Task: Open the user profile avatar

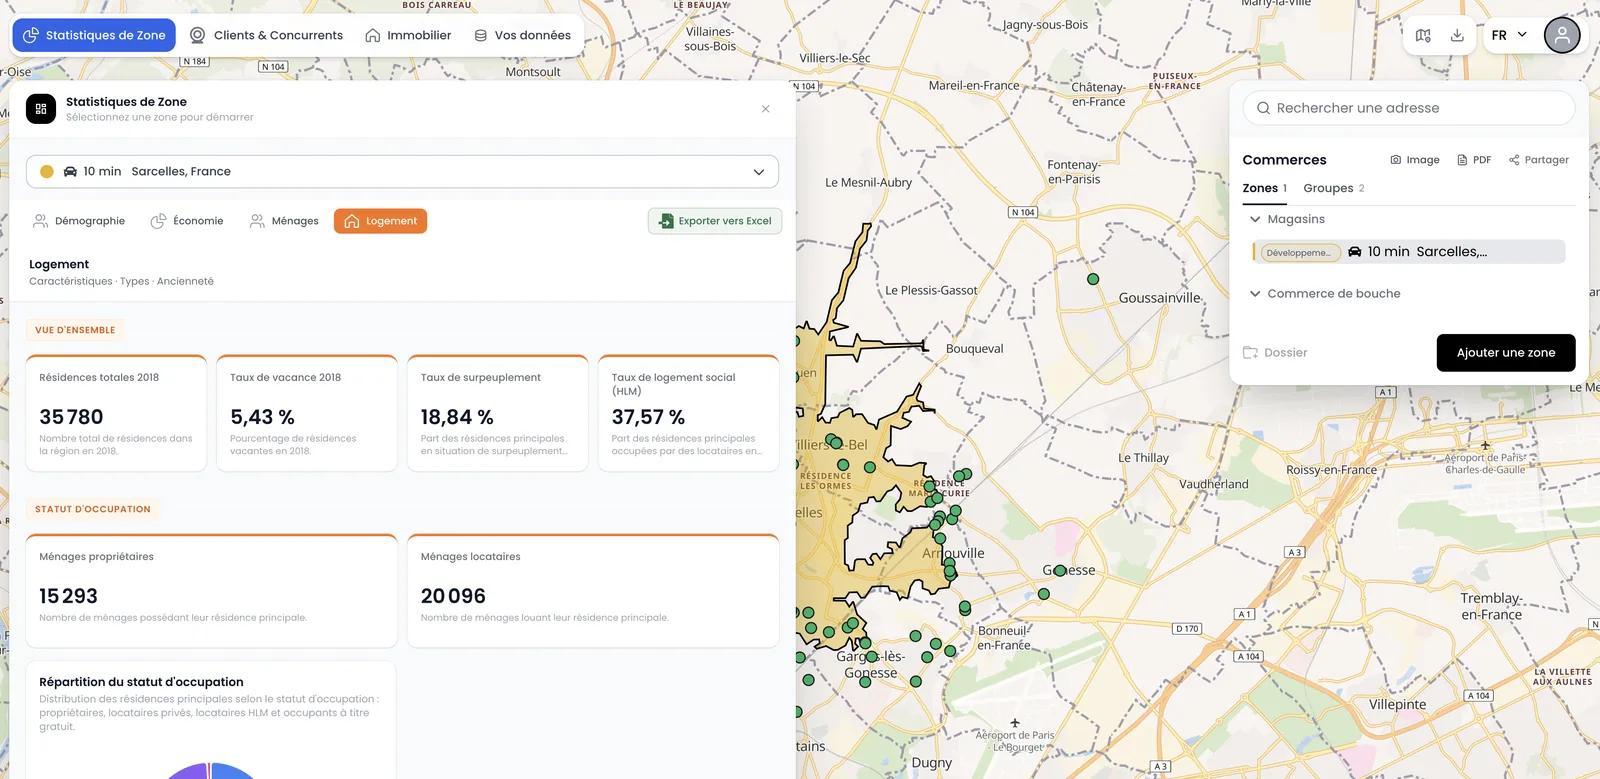Action: point(1562,35)
